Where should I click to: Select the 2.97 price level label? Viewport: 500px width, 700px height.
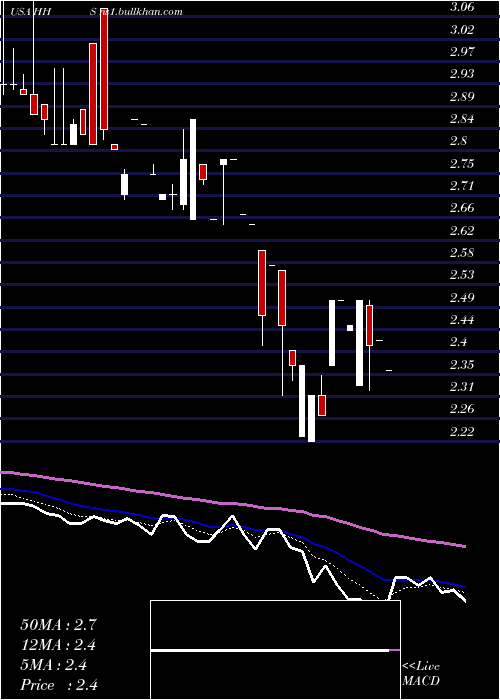(x=462, y=52)
